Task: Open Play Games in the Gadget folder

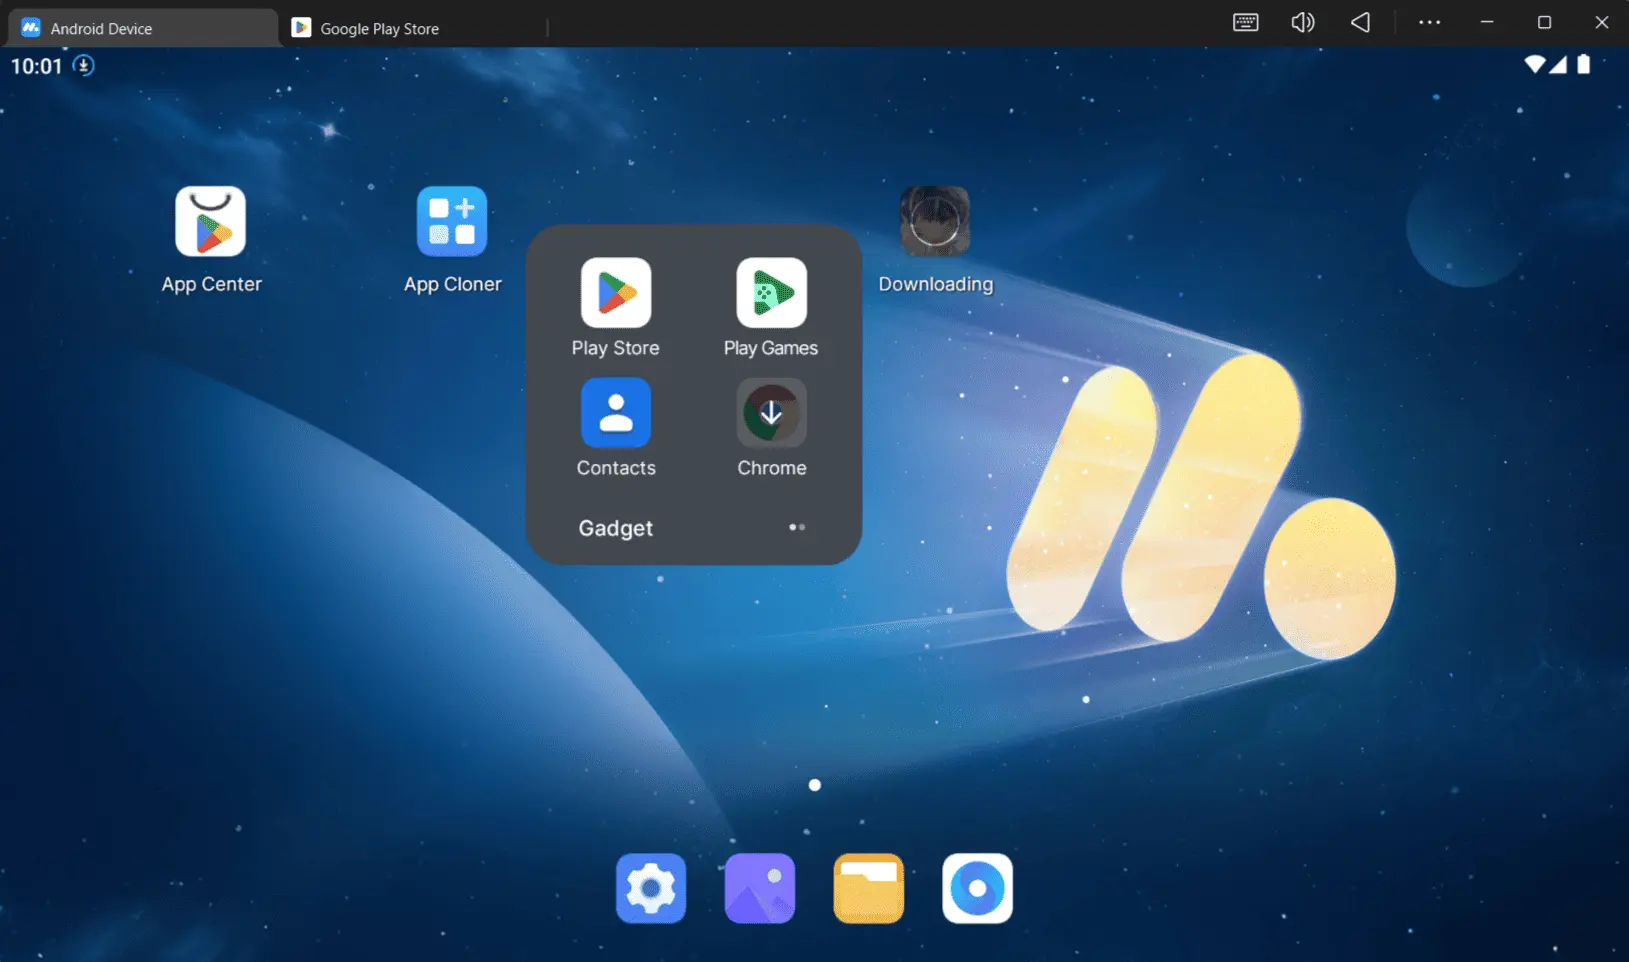Action: coord(771,292)
